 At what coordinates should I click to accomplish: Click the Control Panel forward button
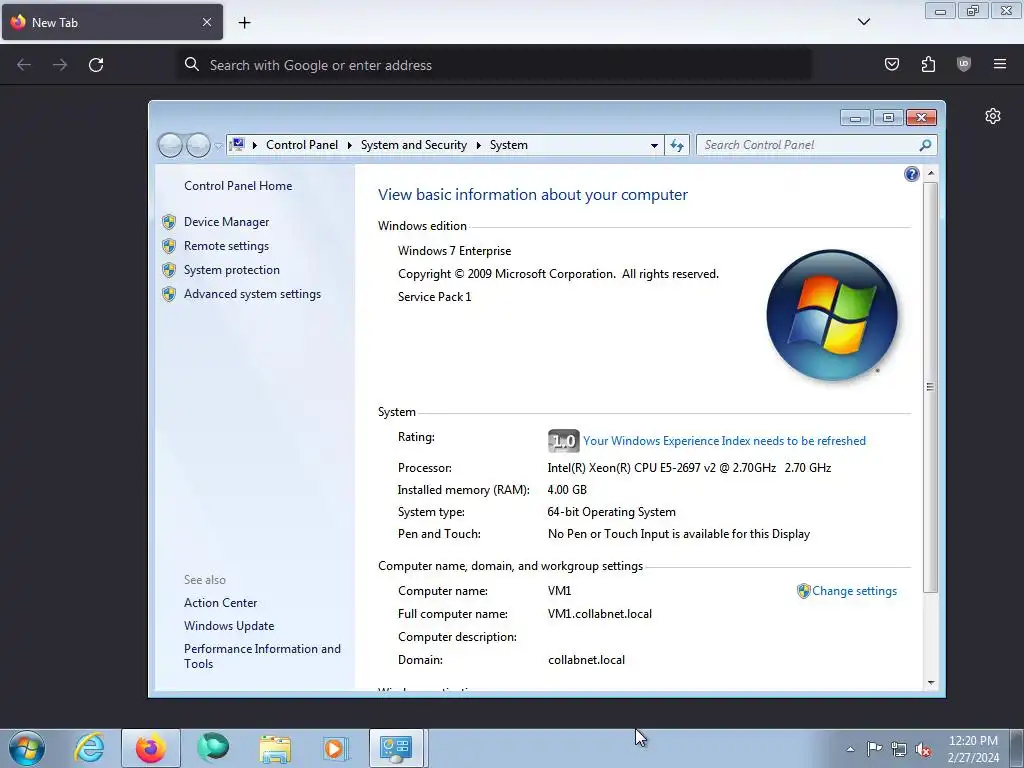pyautogui.click(x=199, y=145)
